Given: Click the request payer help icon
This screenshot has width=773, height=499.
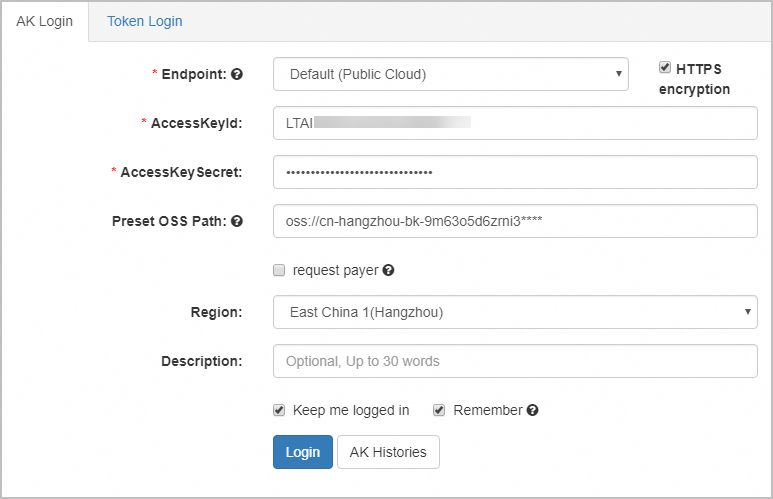Looking at the screenshot, I should pos(388,270).
